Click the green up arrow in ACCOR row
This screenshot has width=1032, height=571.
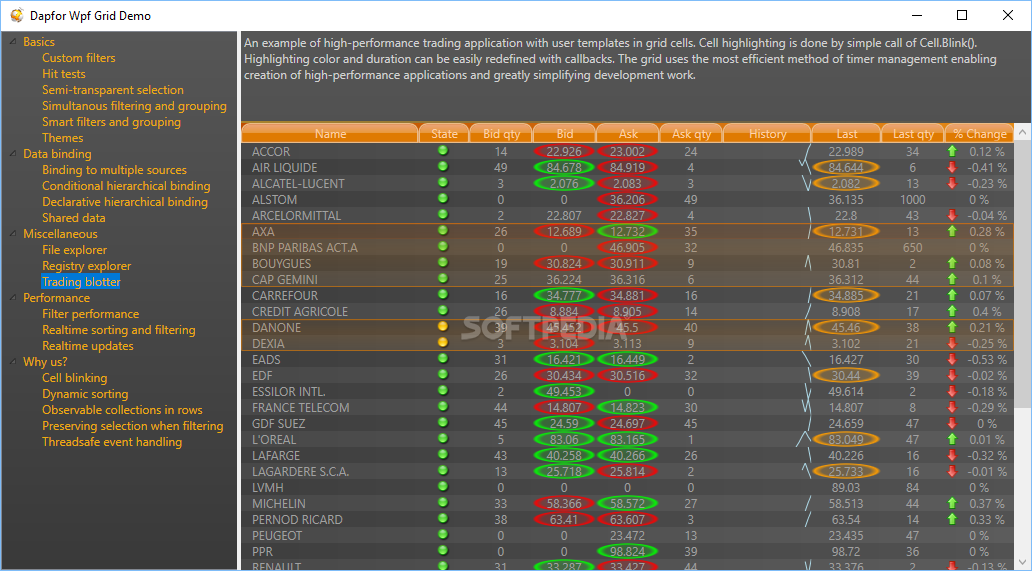[952, 151]
